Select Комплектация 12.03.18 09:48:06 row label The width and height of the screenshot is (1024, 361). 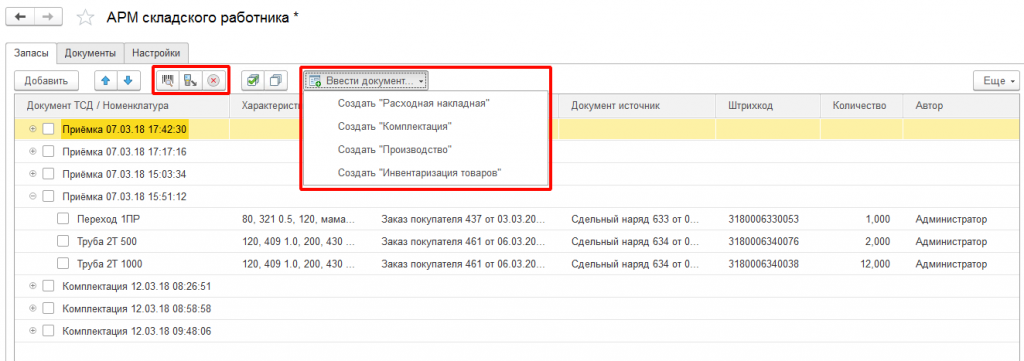click(136, 331)
